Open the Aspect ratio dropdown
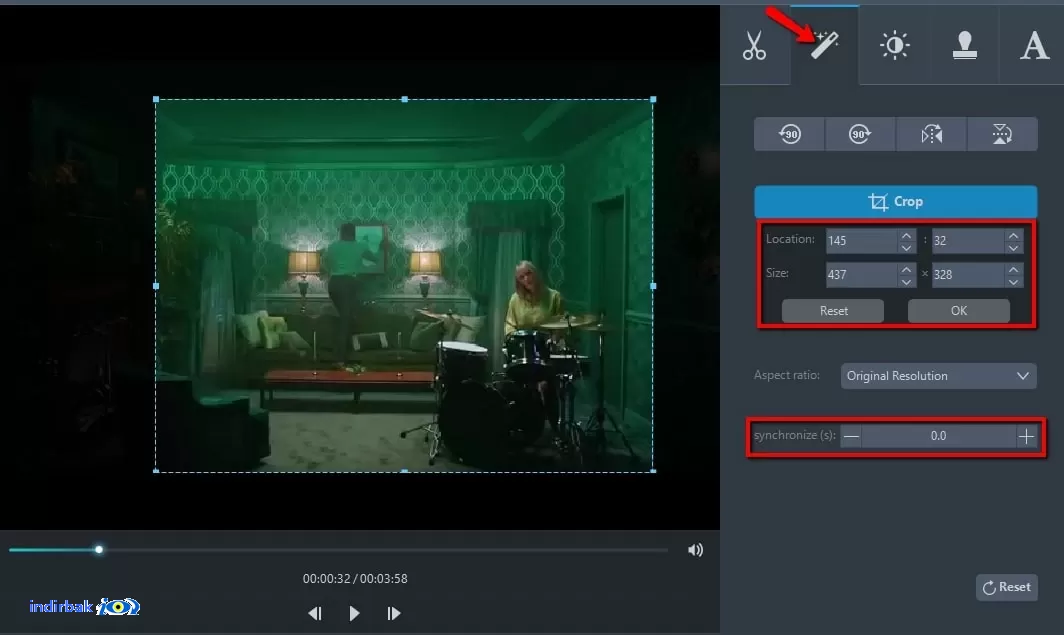Screen dimensions: 1064x635 938,376
